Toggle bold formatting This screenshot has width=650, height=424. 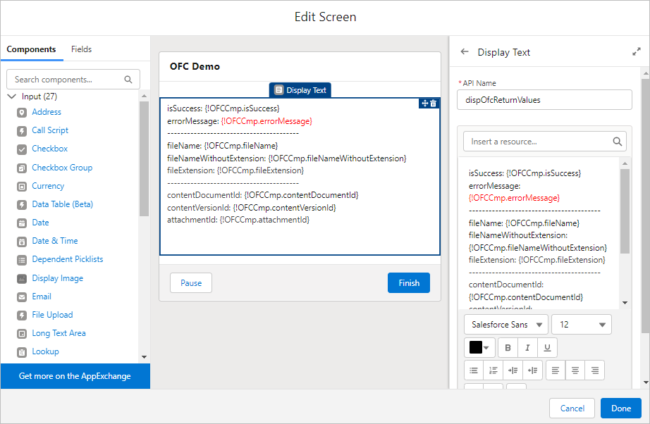pos(507,347)
